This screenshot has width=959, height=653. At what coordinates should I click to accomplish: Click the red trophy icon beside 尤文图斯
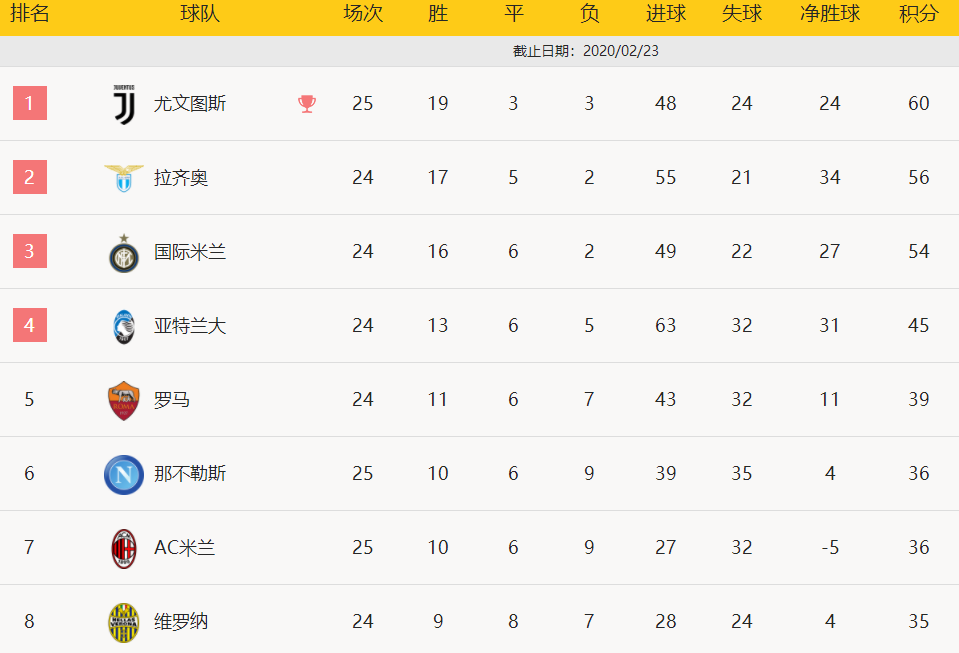pos(307,104)
